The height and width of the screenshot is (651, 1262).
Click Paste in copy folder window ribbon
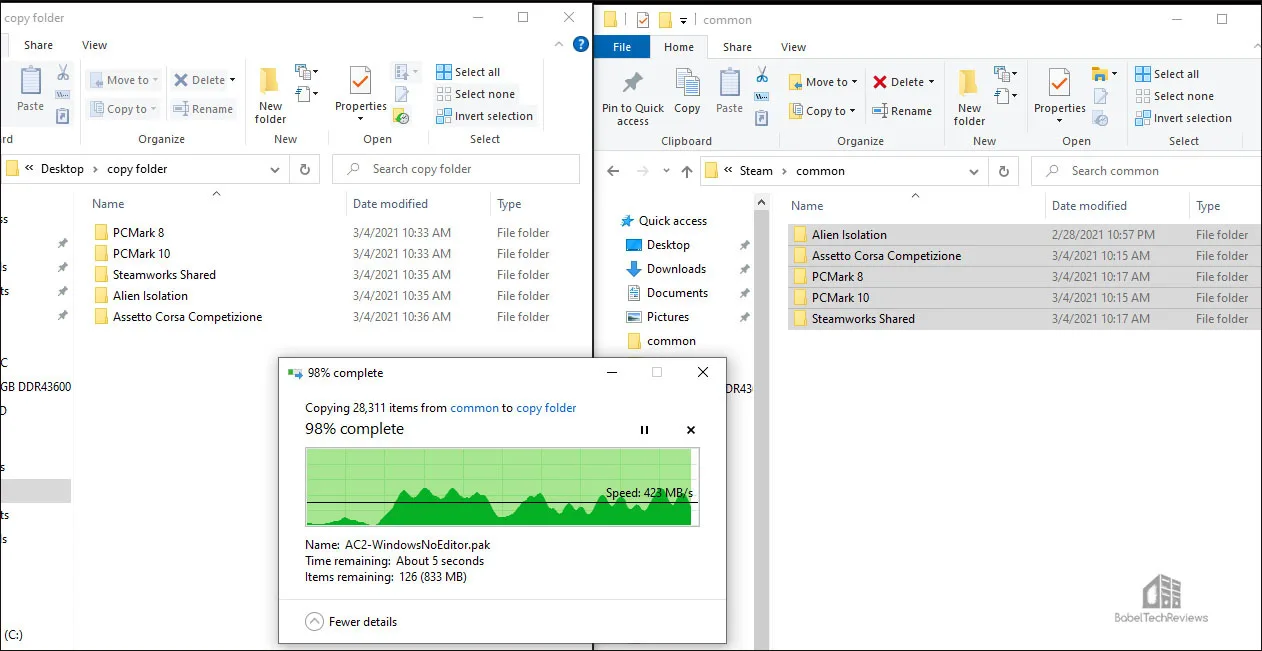pyautogui.click(x=30, y=90)
